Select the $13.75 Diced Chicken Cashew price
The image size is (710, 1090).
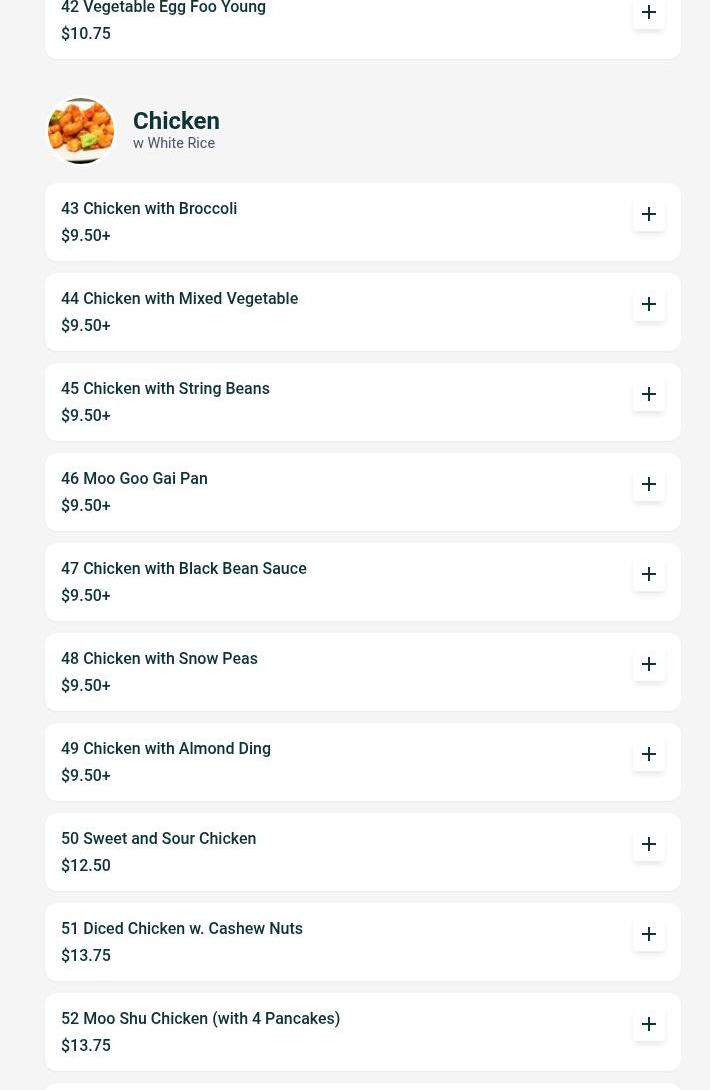[x=86, y=956]
